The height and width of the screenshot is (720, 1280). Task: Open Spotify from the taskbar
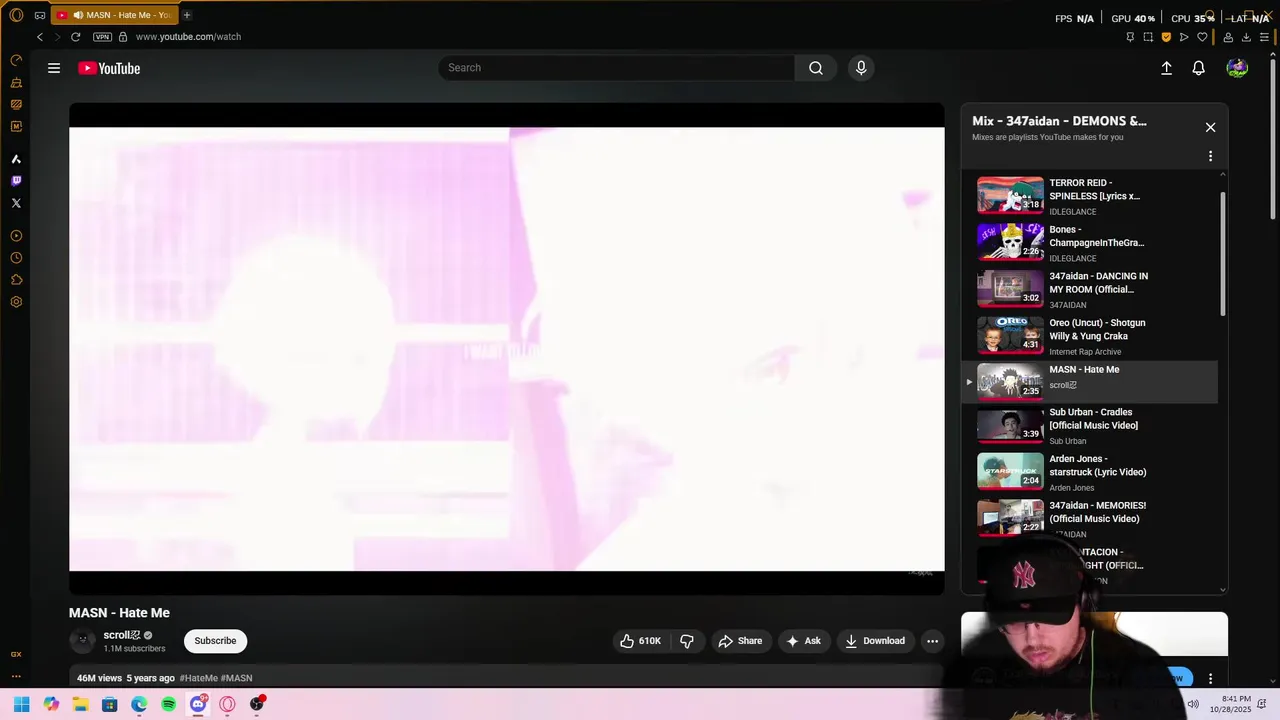tap(168, 704)
